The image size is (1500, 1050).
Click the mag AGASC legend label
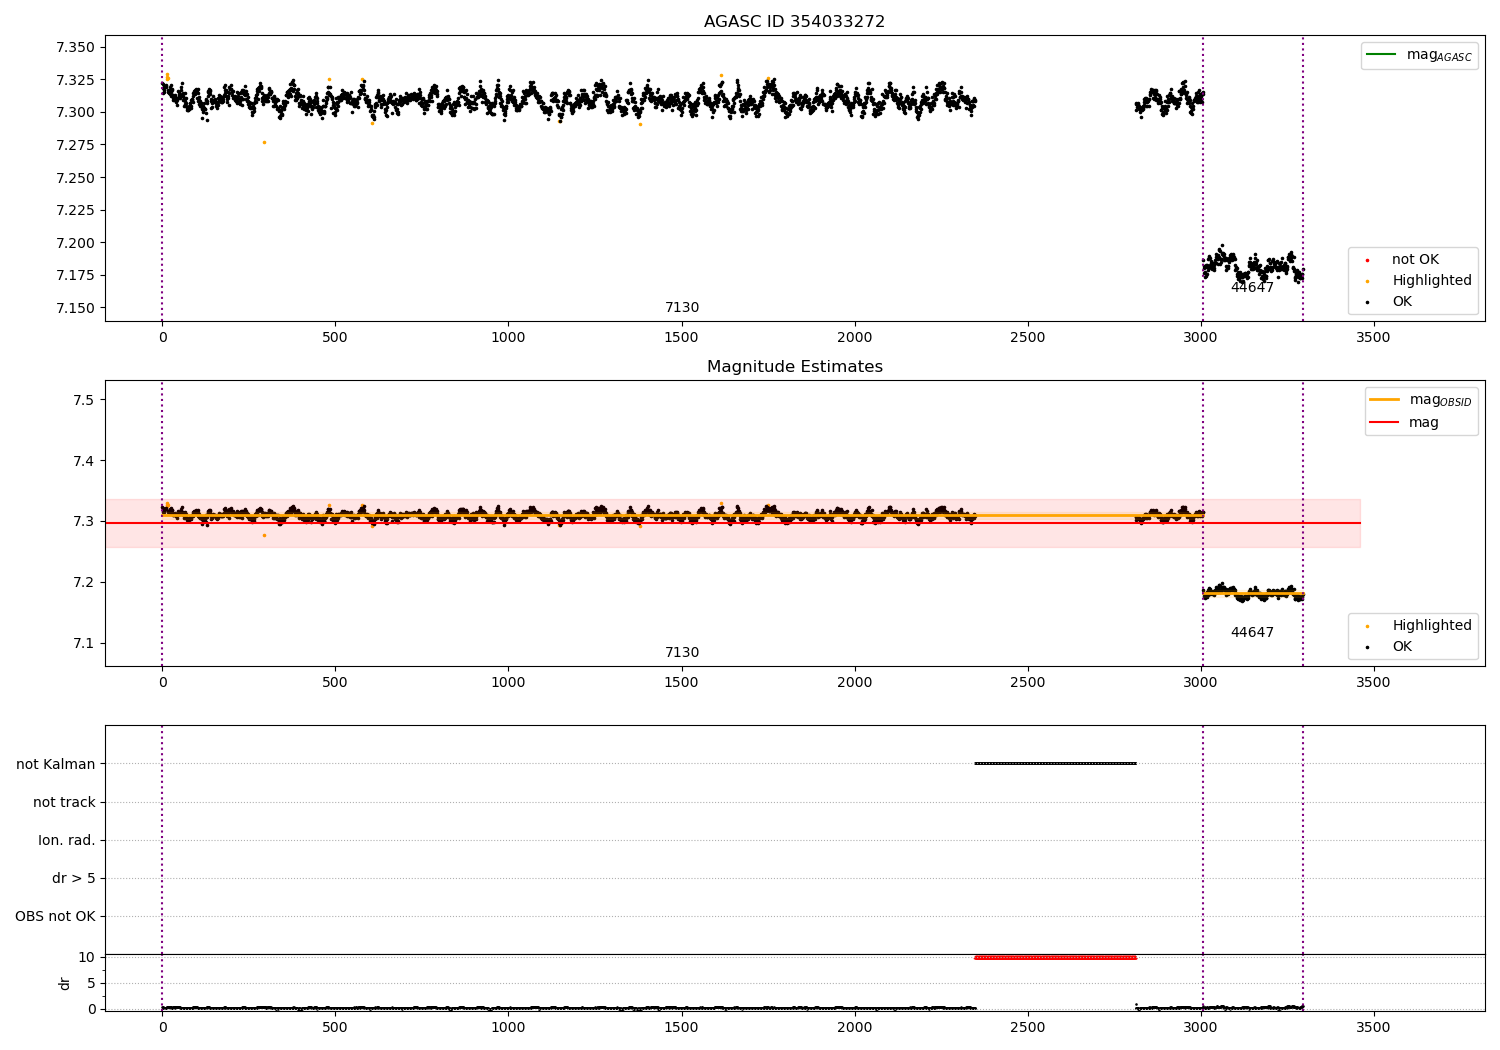(1439, 55)
